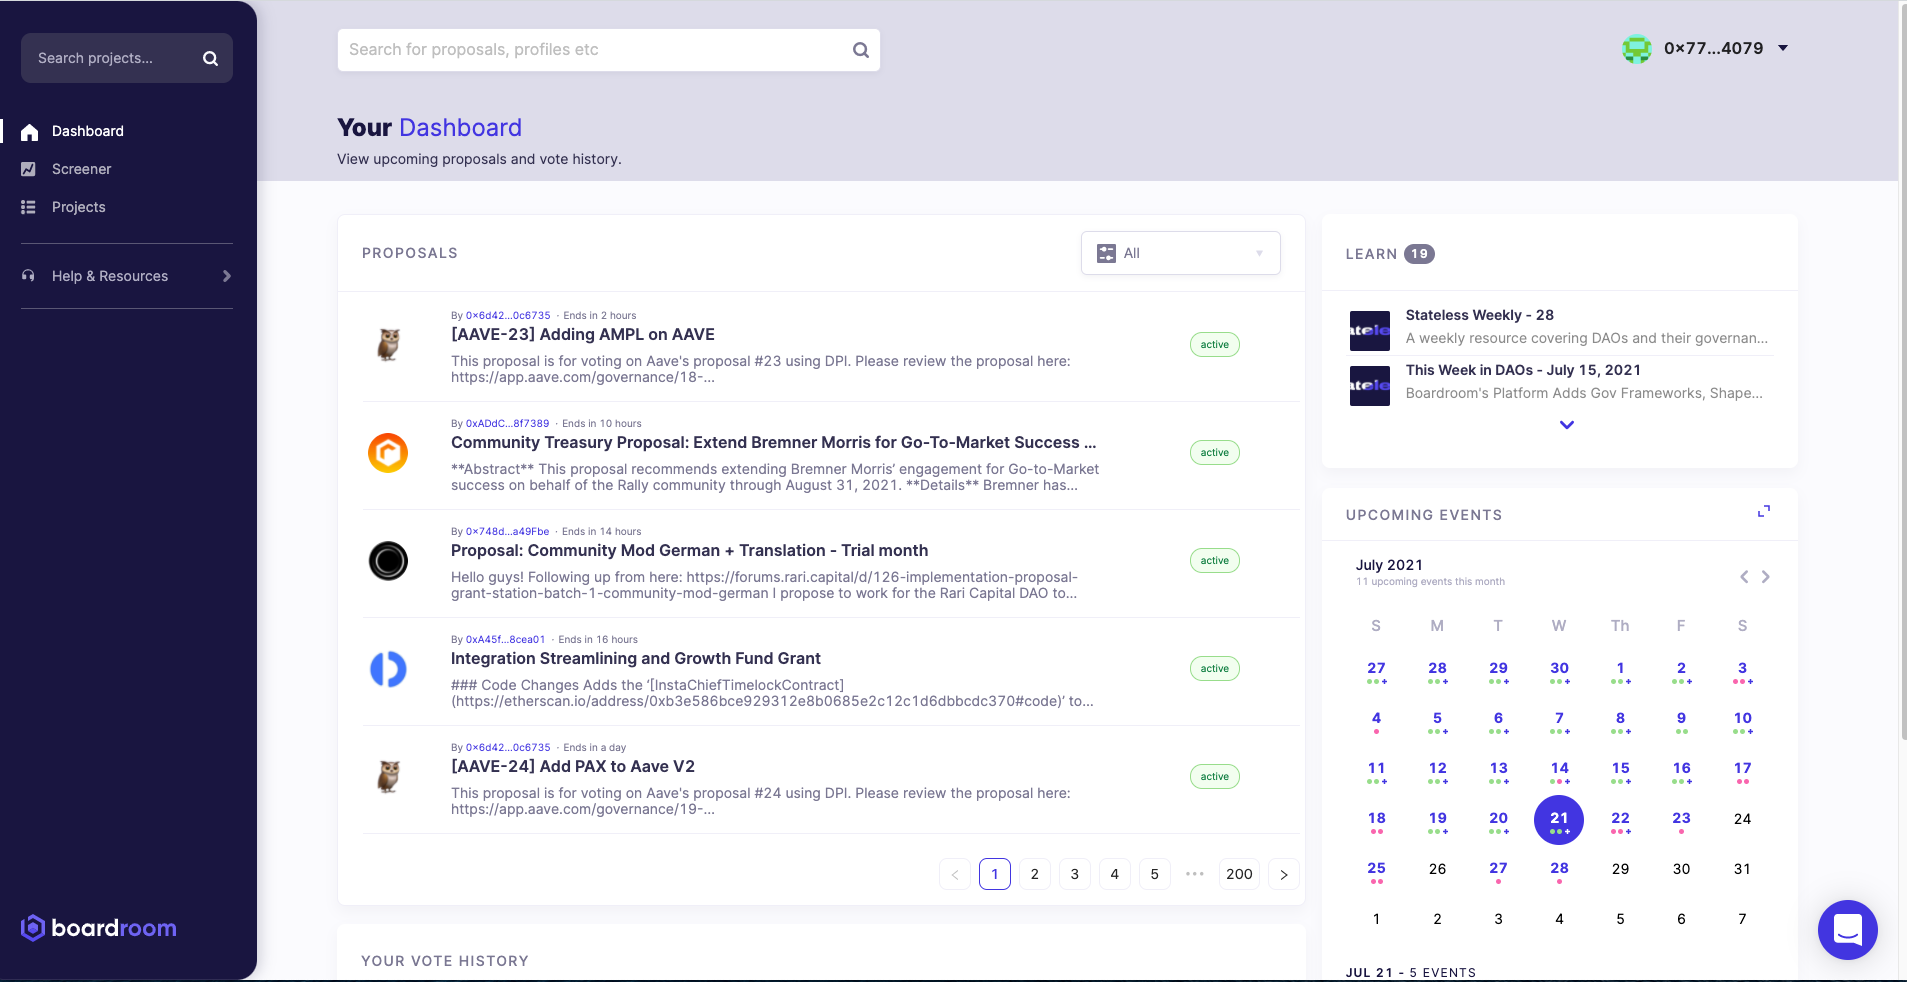
Task: Click the Dashboard home icon
Action: [x=29, y=132]
